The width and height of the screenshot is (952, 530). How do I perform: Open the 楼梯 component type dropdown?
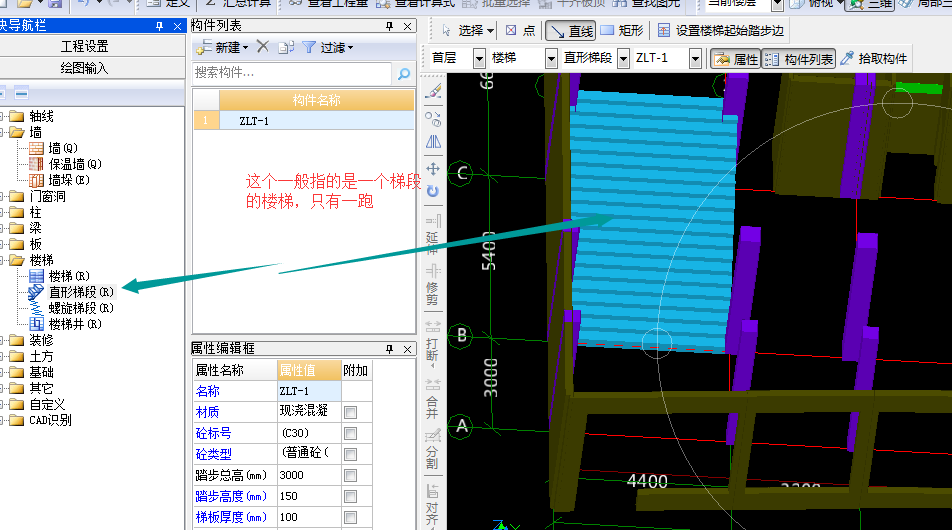tap(551, 59)
